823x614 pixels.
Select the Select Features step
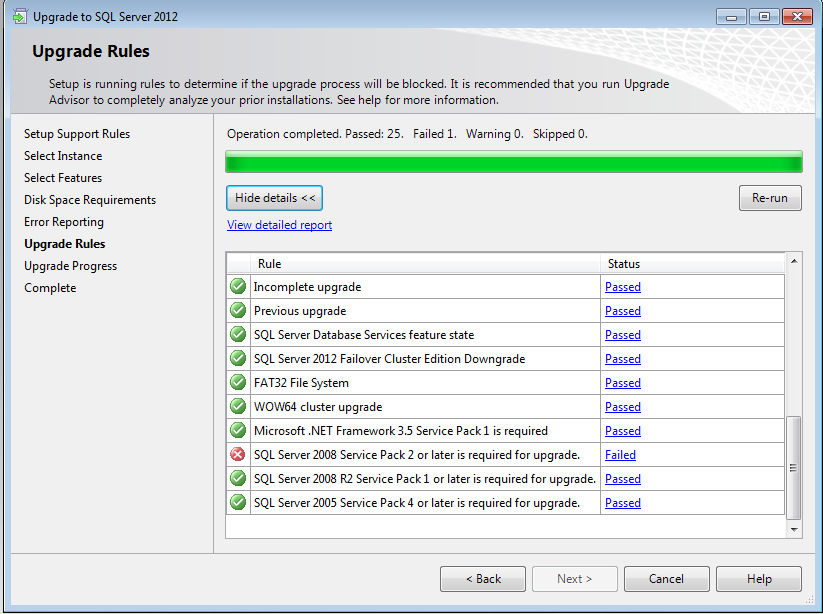point(63,178)
